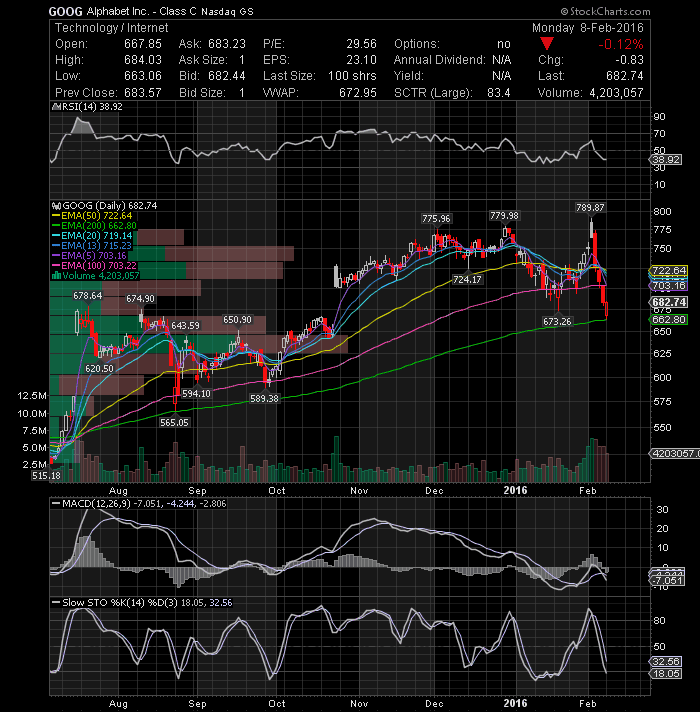Click the GOOG (Daily) candlestick legend icon
Screen dimensions: 700x712
tap(57, 206)
